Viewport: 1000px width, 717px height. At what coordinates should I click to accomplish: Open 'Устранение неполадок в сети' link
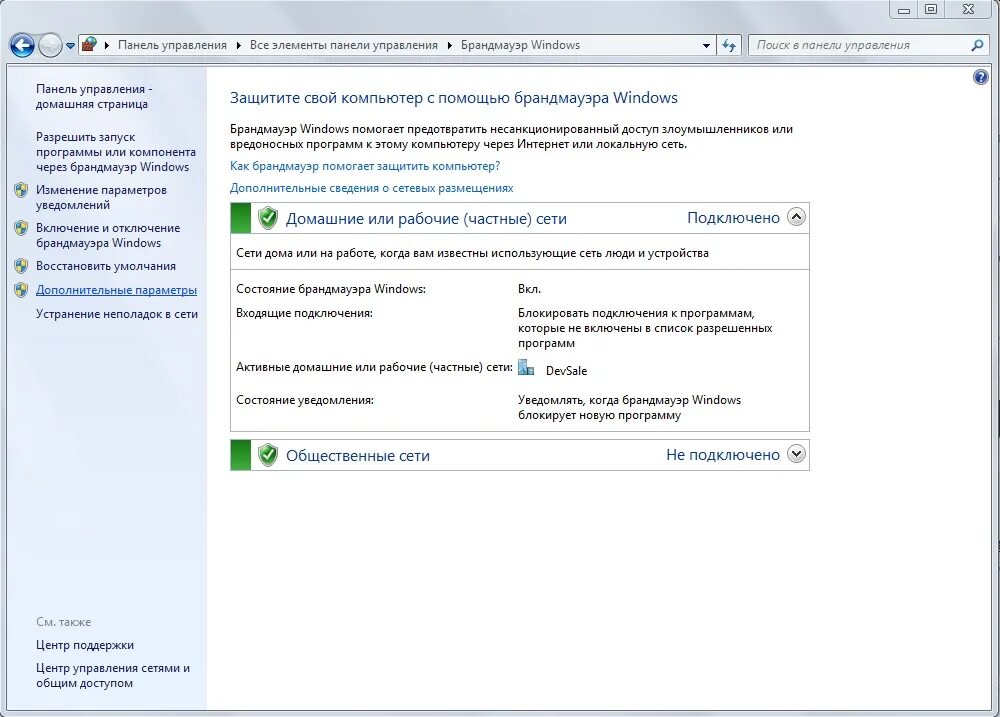tap(117, 314)
